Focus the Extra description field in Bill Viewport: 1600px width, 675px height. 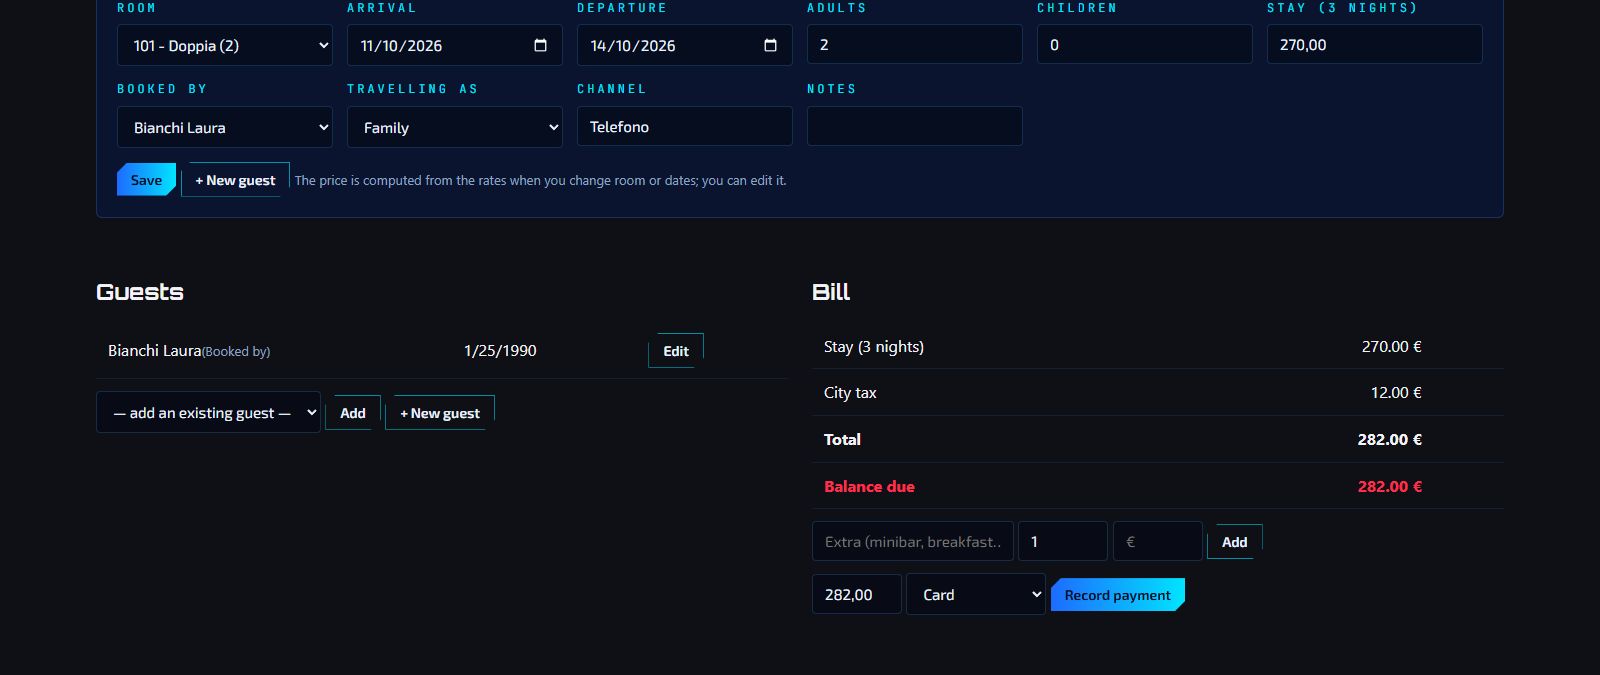[x=913, y=541]
